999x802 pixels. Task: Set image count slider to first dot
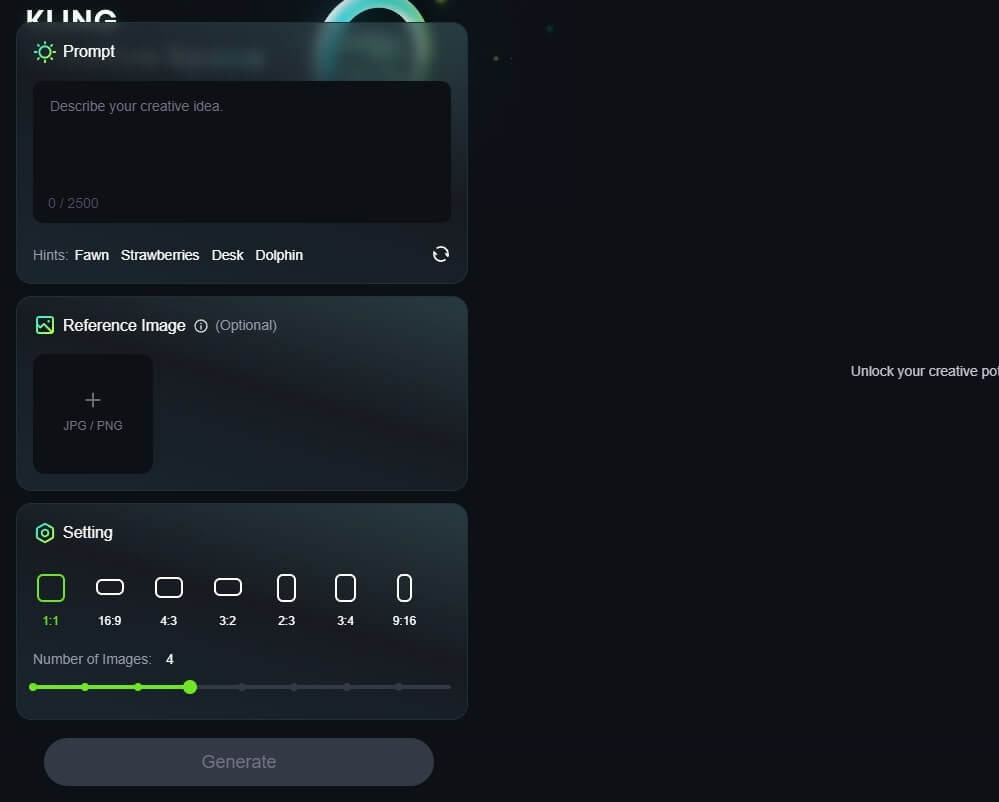[34, 687]
